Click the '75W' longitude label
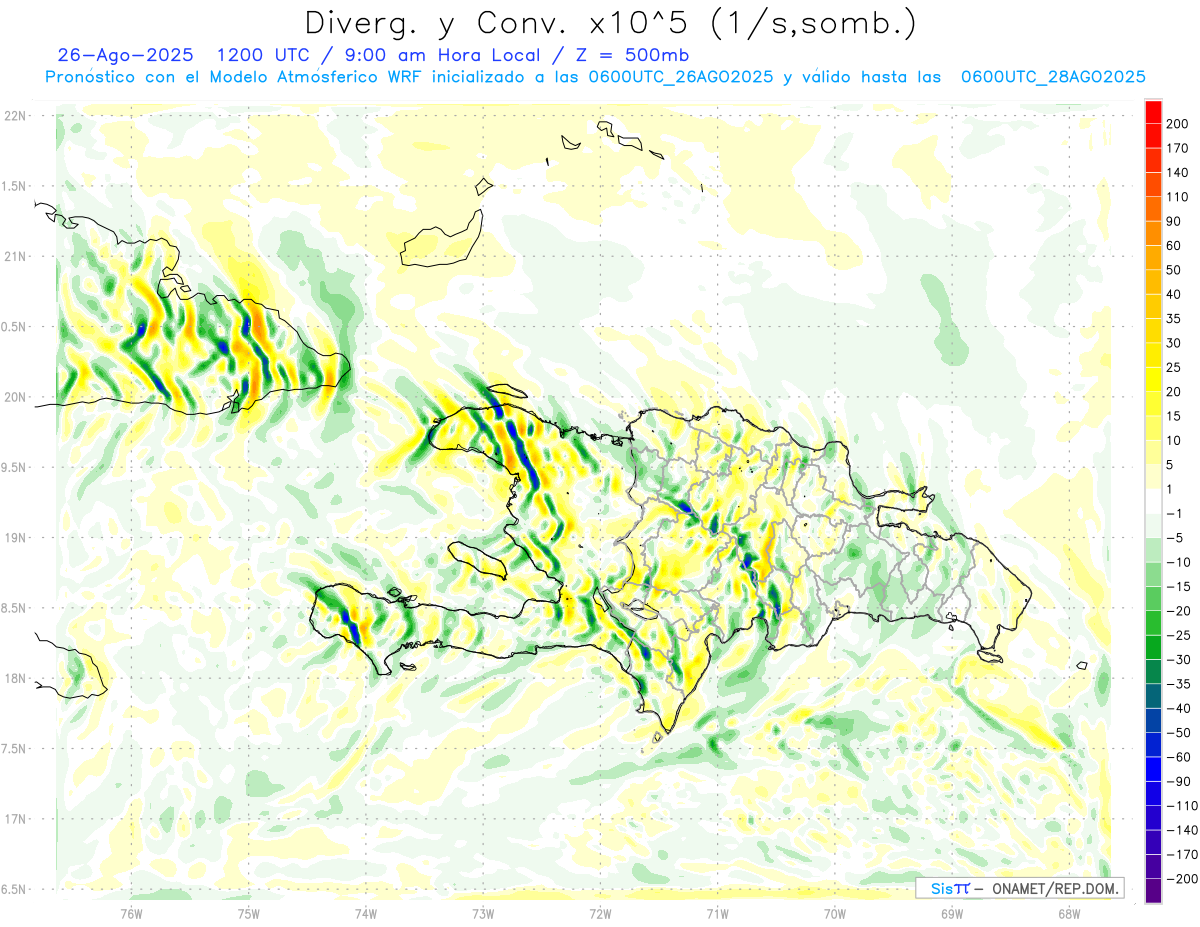The width and height of the screenshot is (1200, 927). 249,913
